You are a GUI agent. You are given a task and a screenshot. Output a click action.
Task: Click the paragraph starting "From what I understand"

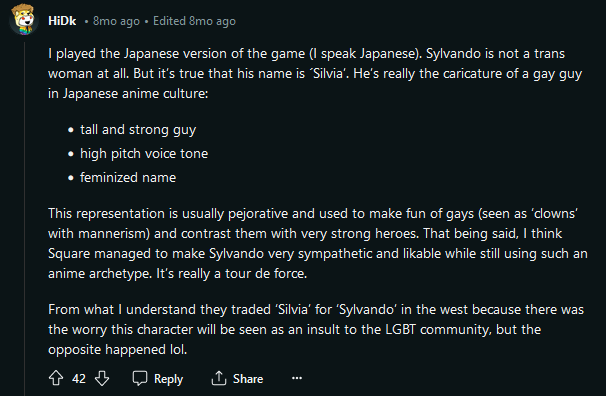pyautogui.click(x=316, y=330)
